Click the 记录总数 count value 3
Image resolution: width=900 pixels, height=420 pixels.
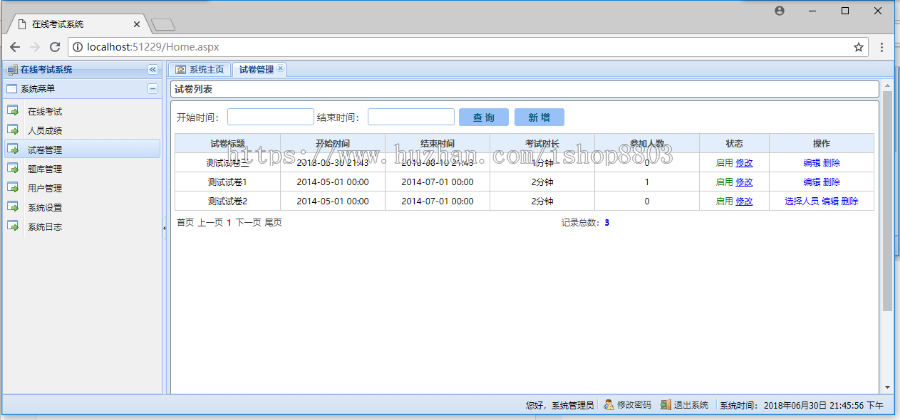coord(607,223)
